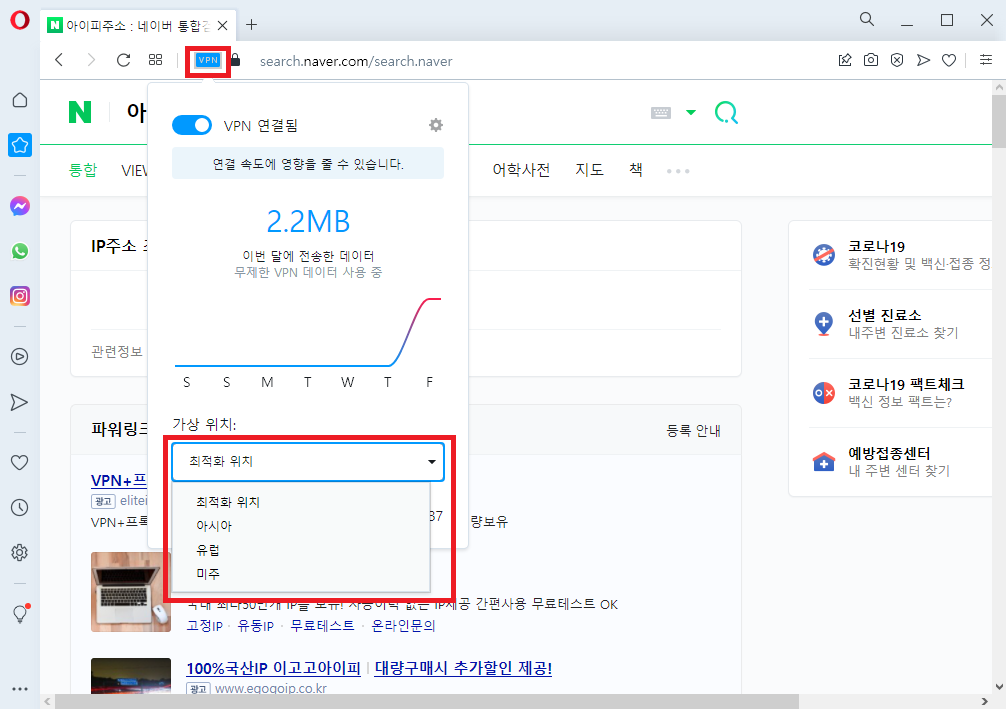1006x709 pixels.
Task: Click the edit page icon in address bar
Action: coord(845,60)
